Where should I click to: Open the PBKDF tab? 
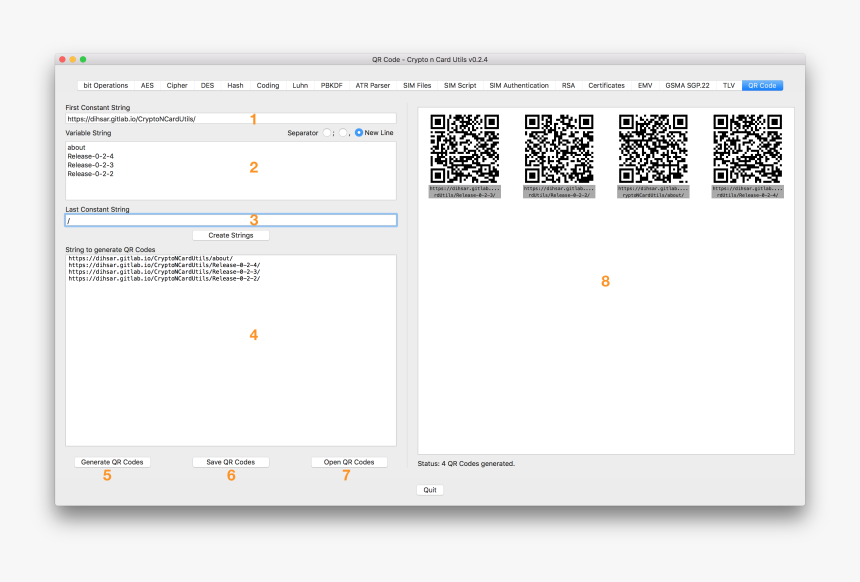click(331, 86)
